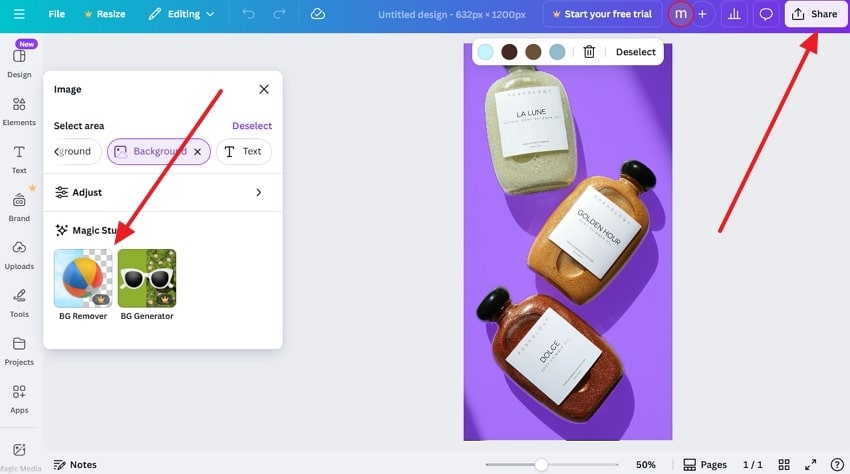
Task: Pick the light blue color swatch
Action: [486, 52]
